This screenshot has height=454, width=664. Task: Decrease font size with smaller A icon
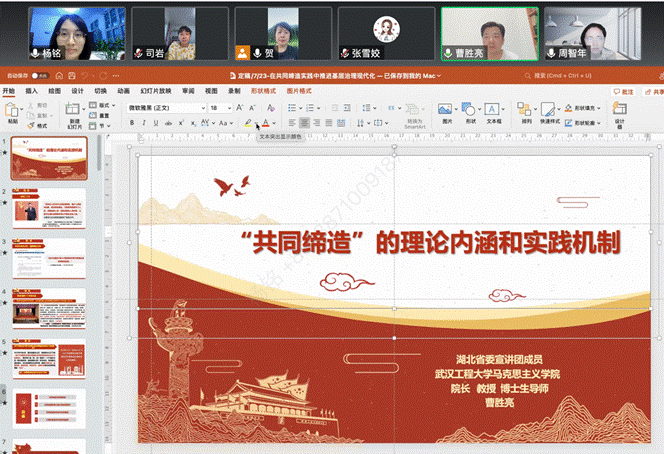pos(252,108)
